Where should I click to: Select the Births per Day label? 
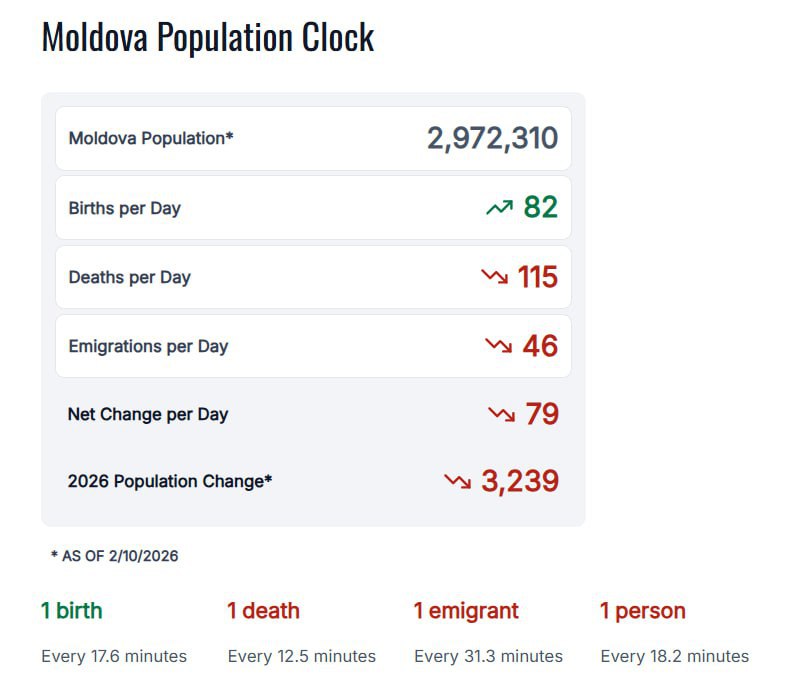(124, 208)
